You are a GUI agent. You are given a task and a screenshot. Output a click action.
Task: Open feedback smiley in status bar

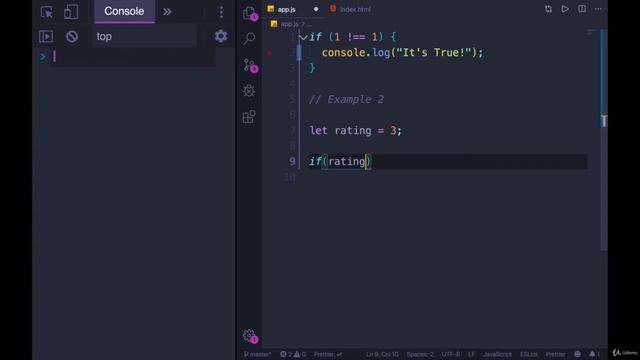point(577,354)
